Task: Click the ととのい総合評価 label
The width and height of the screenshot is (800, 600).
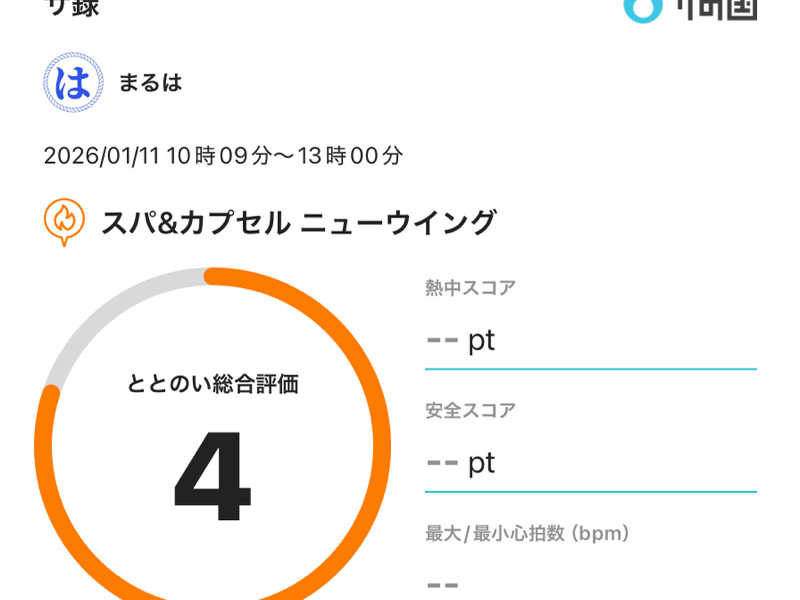Action: (x=212, y=383)
